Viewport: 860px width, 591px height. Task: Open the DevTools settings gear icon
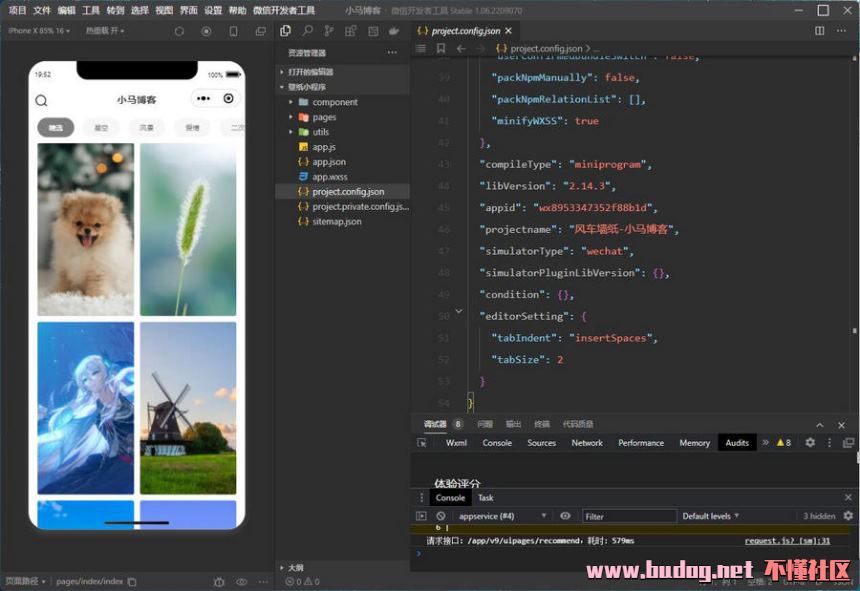click(810, 442)
